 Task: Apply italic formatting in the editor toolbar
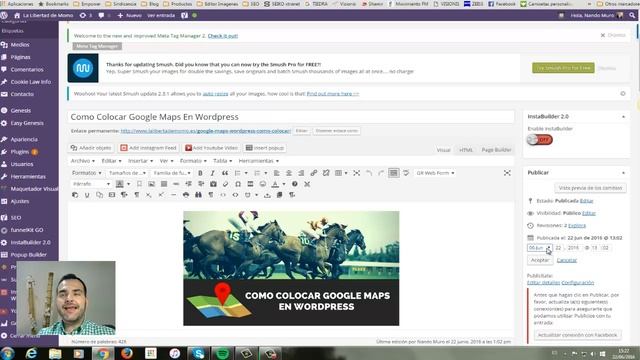(212, 173)
